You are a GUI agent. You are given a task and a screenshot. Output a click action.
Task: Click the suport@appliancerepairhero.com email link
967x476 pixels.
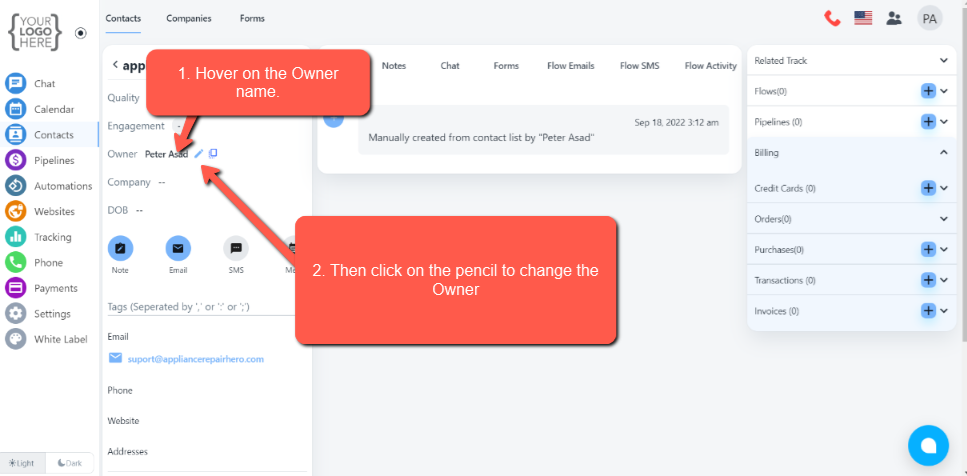pyautogui.click(x=195, y=359)
